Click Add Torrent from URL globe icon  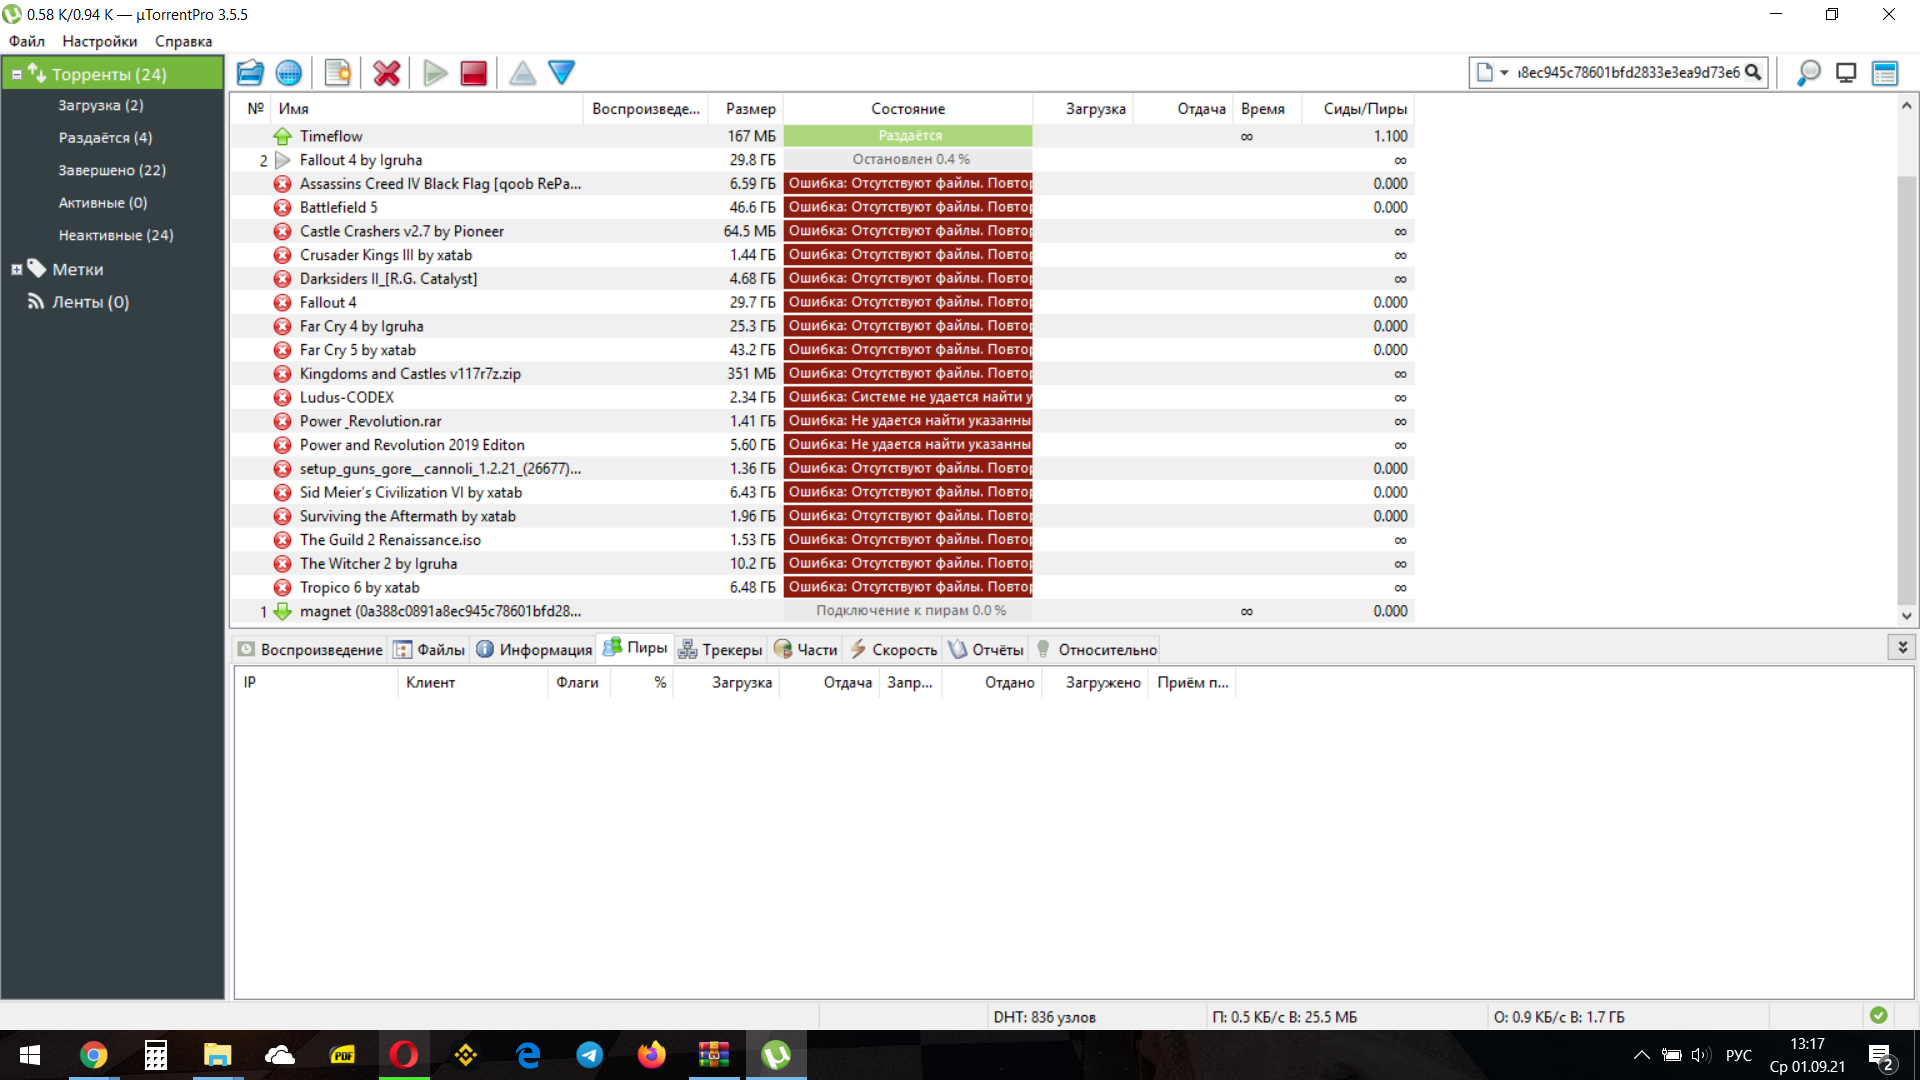(x=289, y=73)
